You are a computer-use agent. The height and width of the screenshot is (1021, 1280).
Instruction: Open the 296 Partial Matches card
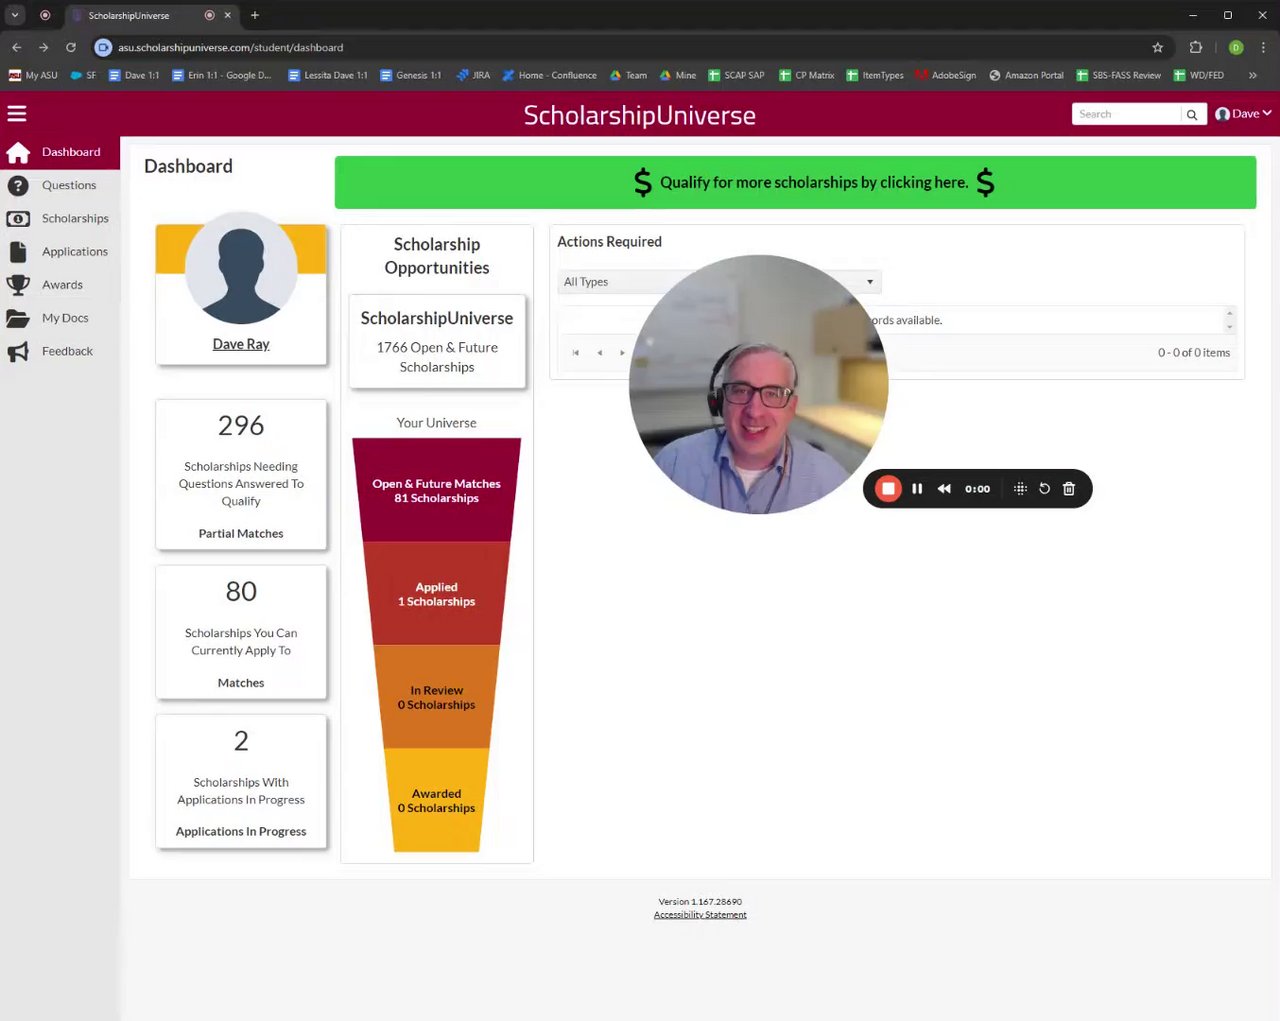(x=241, y=475)
